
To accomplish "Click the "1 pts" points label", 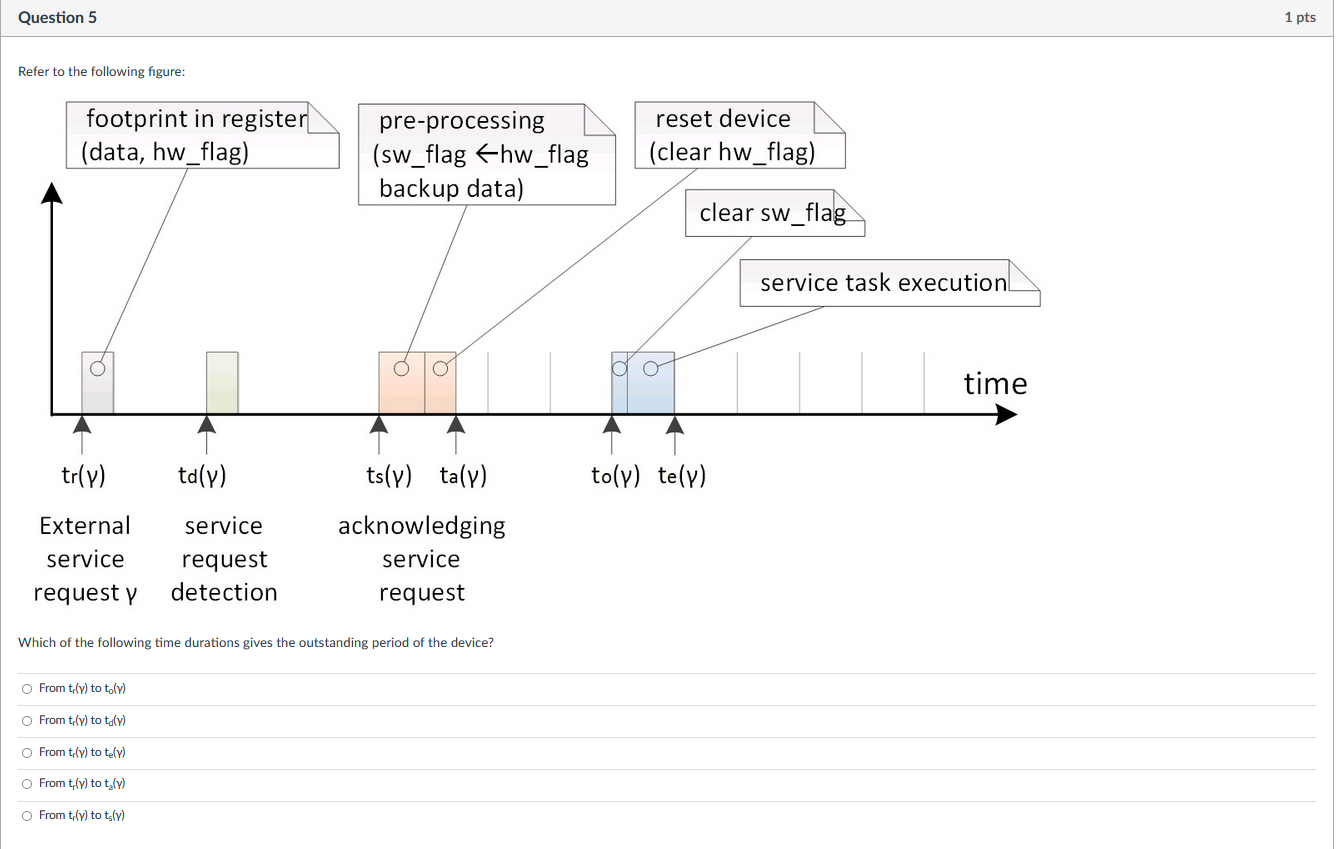I will (x=1300, y=17).
